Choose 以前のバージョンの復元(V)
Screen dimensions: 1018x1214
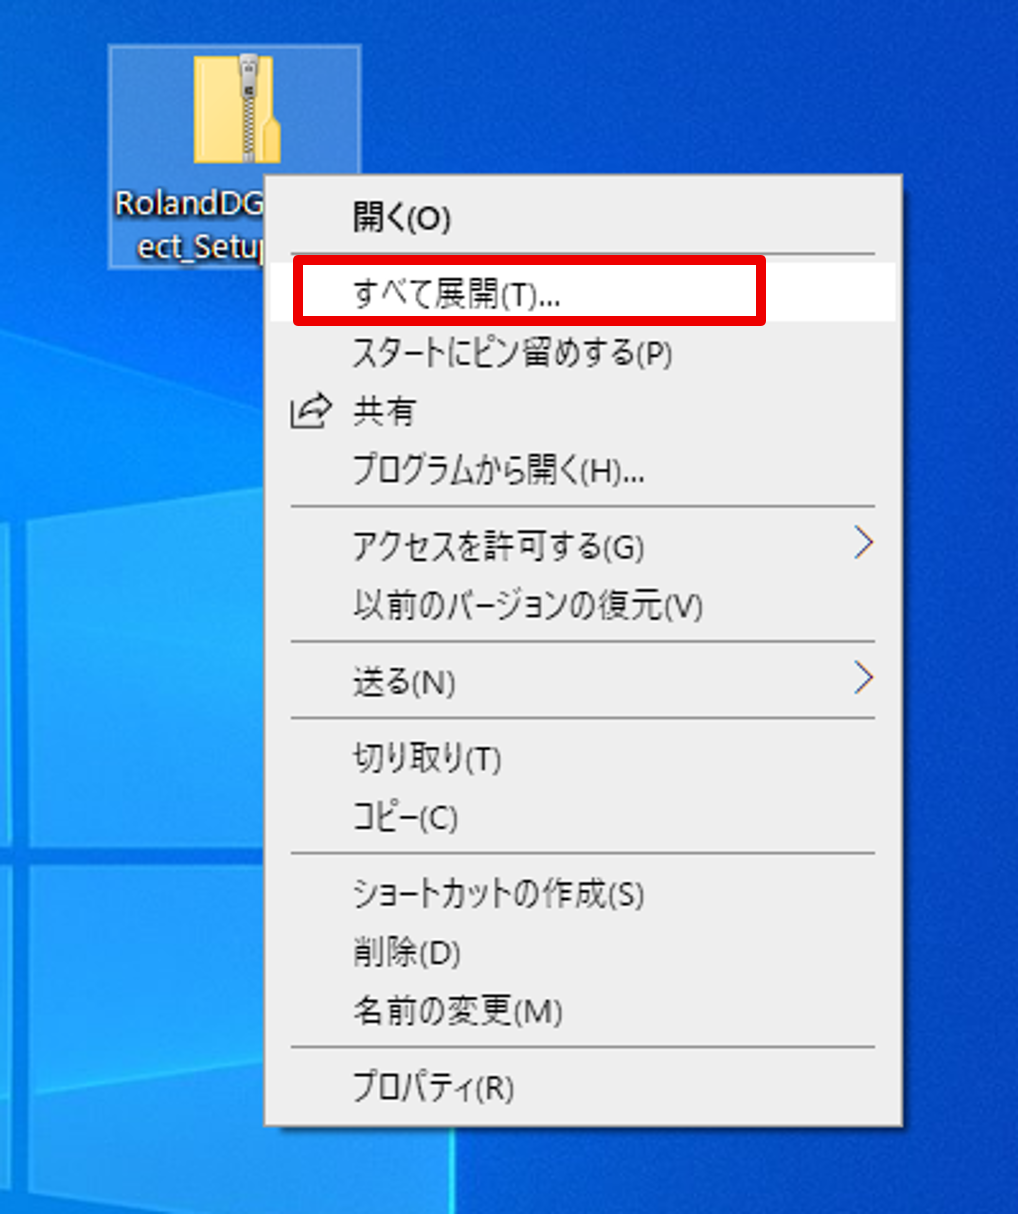[583, 605]
